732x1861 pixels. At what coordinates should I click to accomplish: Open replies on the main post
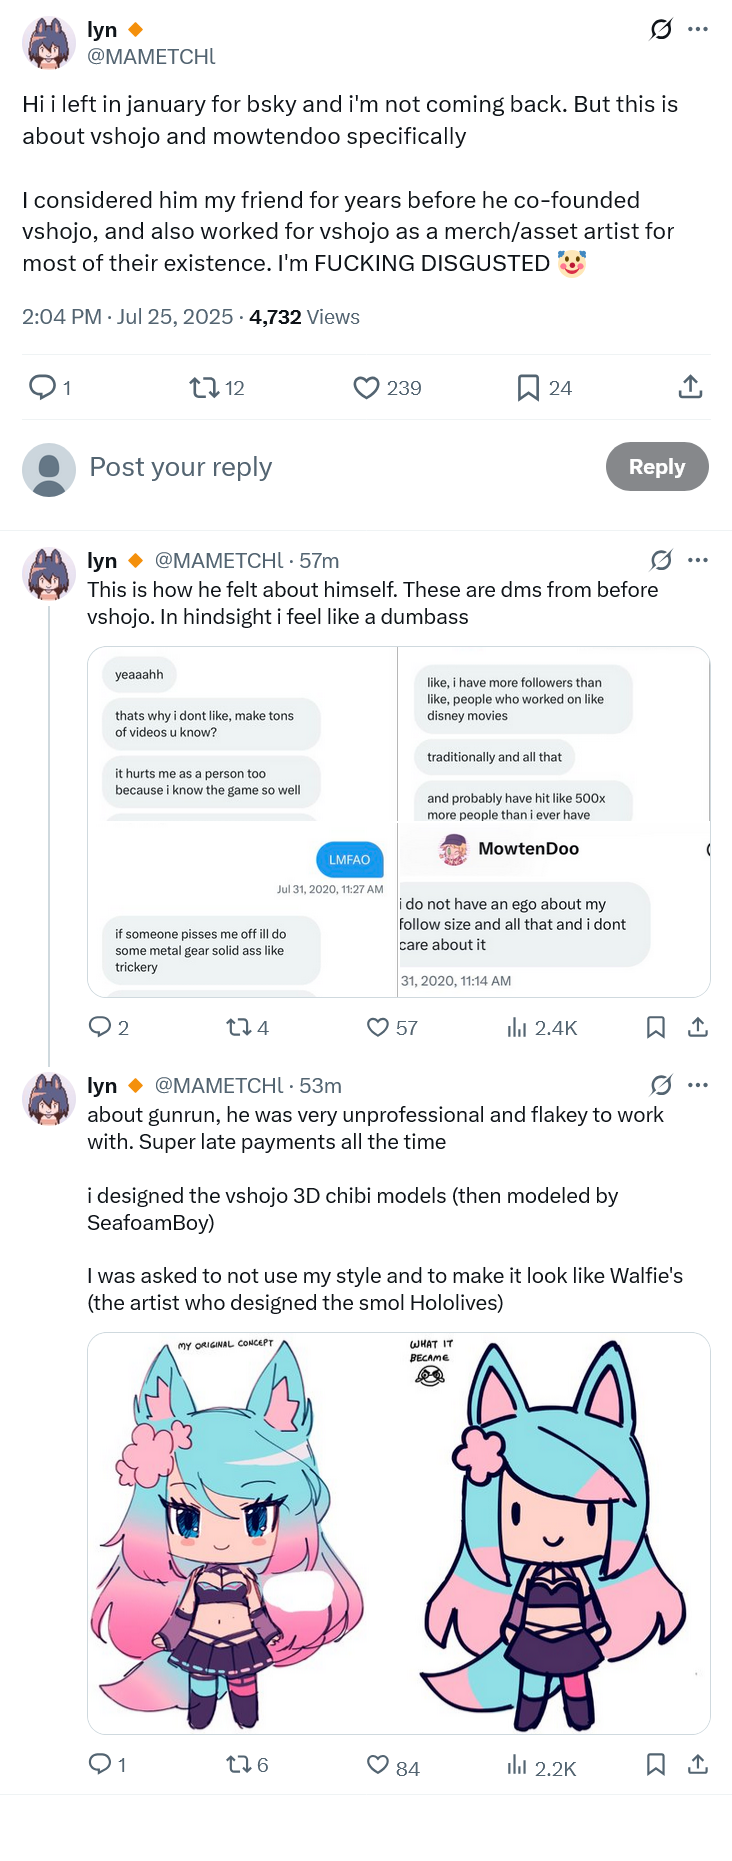point(42,388)
